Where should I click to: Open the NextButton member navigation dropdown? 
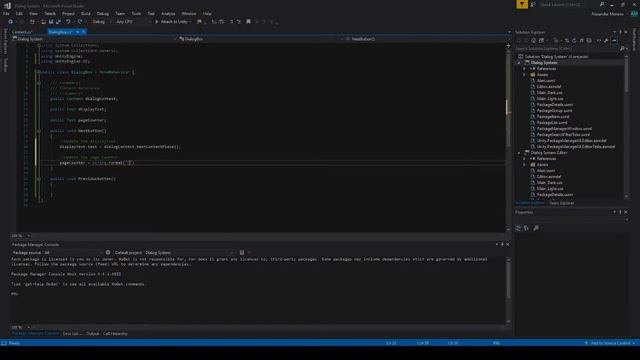[427, 39]
